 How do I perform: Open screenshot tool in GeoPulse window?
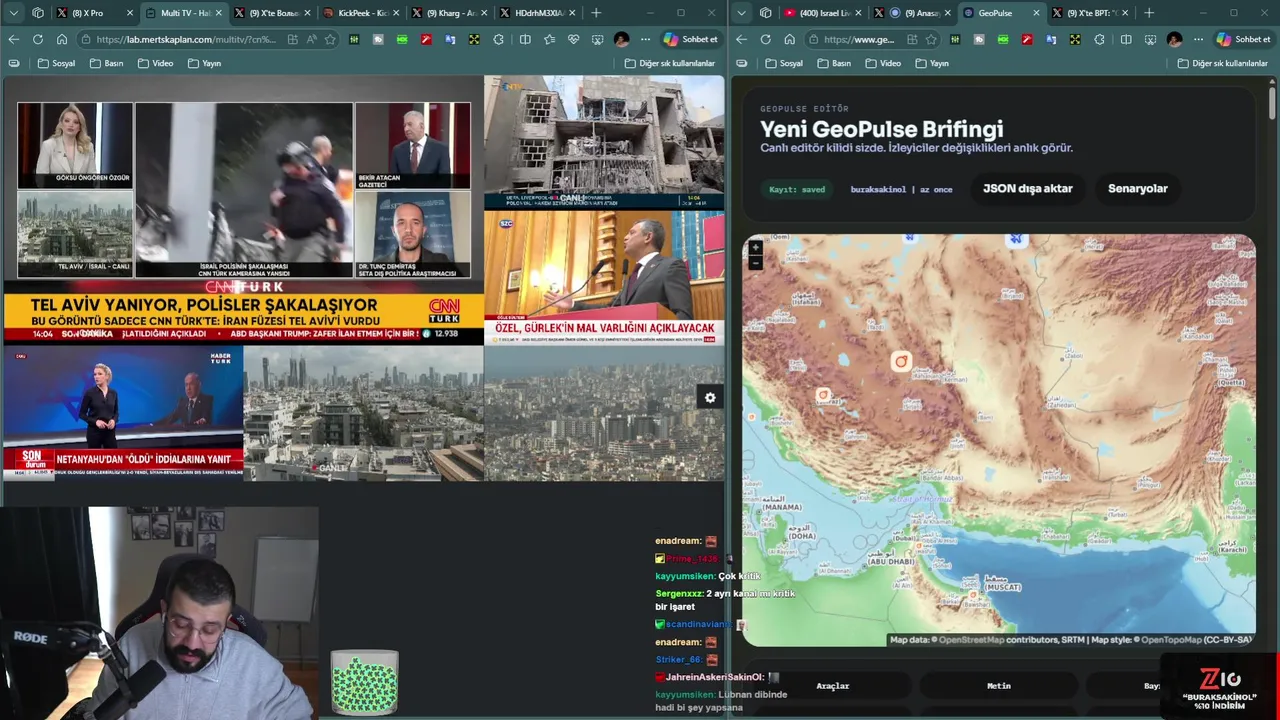(1150, 39)
